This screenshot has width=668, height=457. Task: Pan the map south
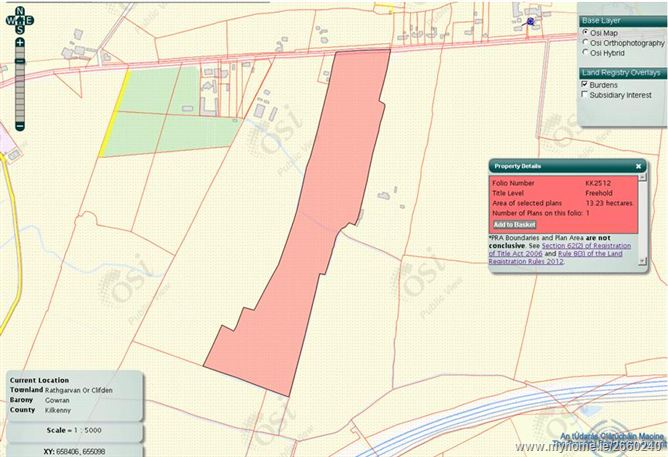tap(19, 30)
